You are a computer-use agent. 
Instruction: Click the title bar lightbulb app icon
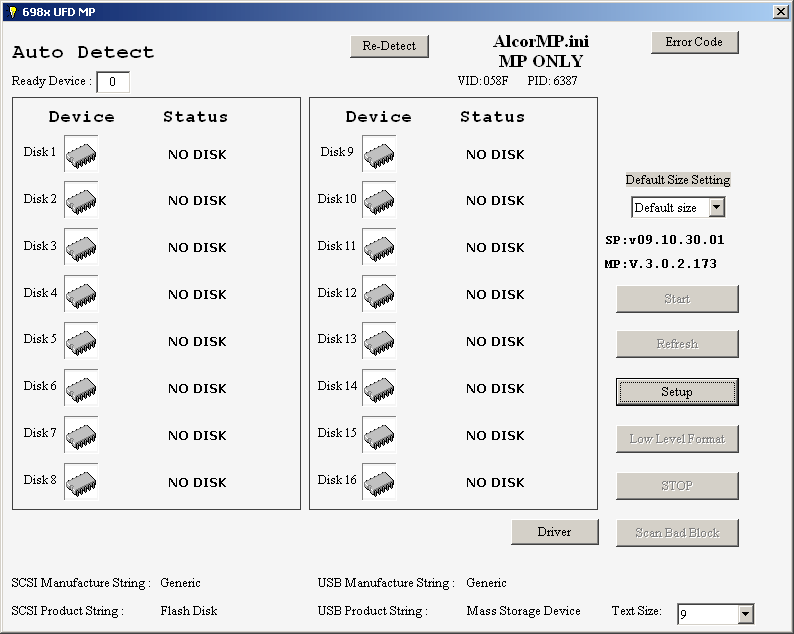click(12, 11)
